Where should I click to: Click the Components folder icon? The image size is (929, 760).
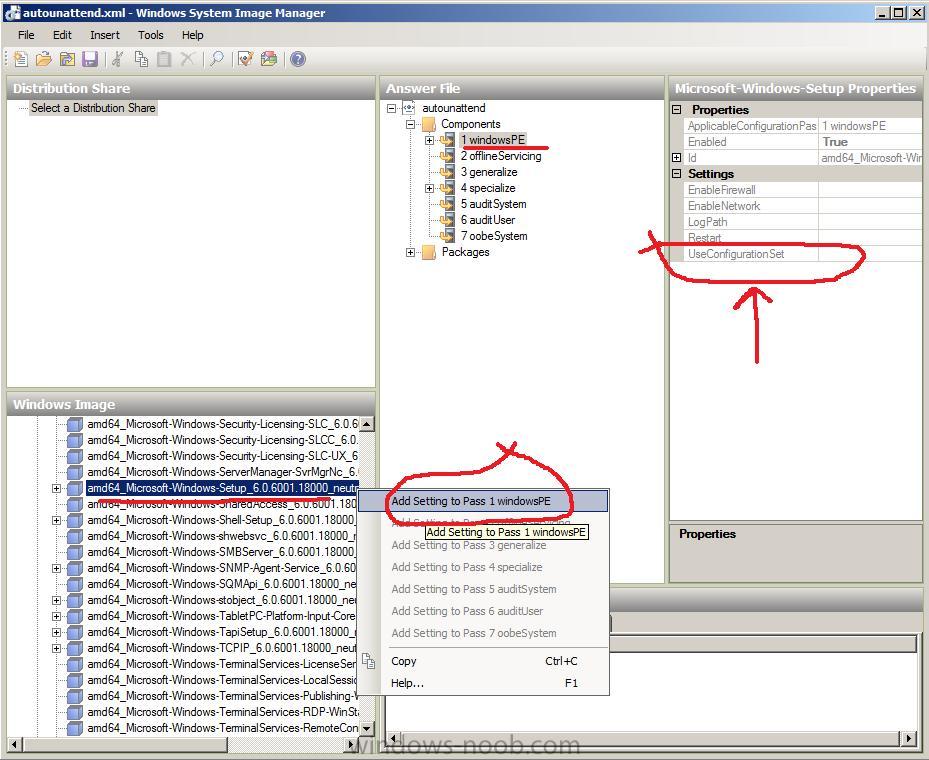click(x=428, y=124)
